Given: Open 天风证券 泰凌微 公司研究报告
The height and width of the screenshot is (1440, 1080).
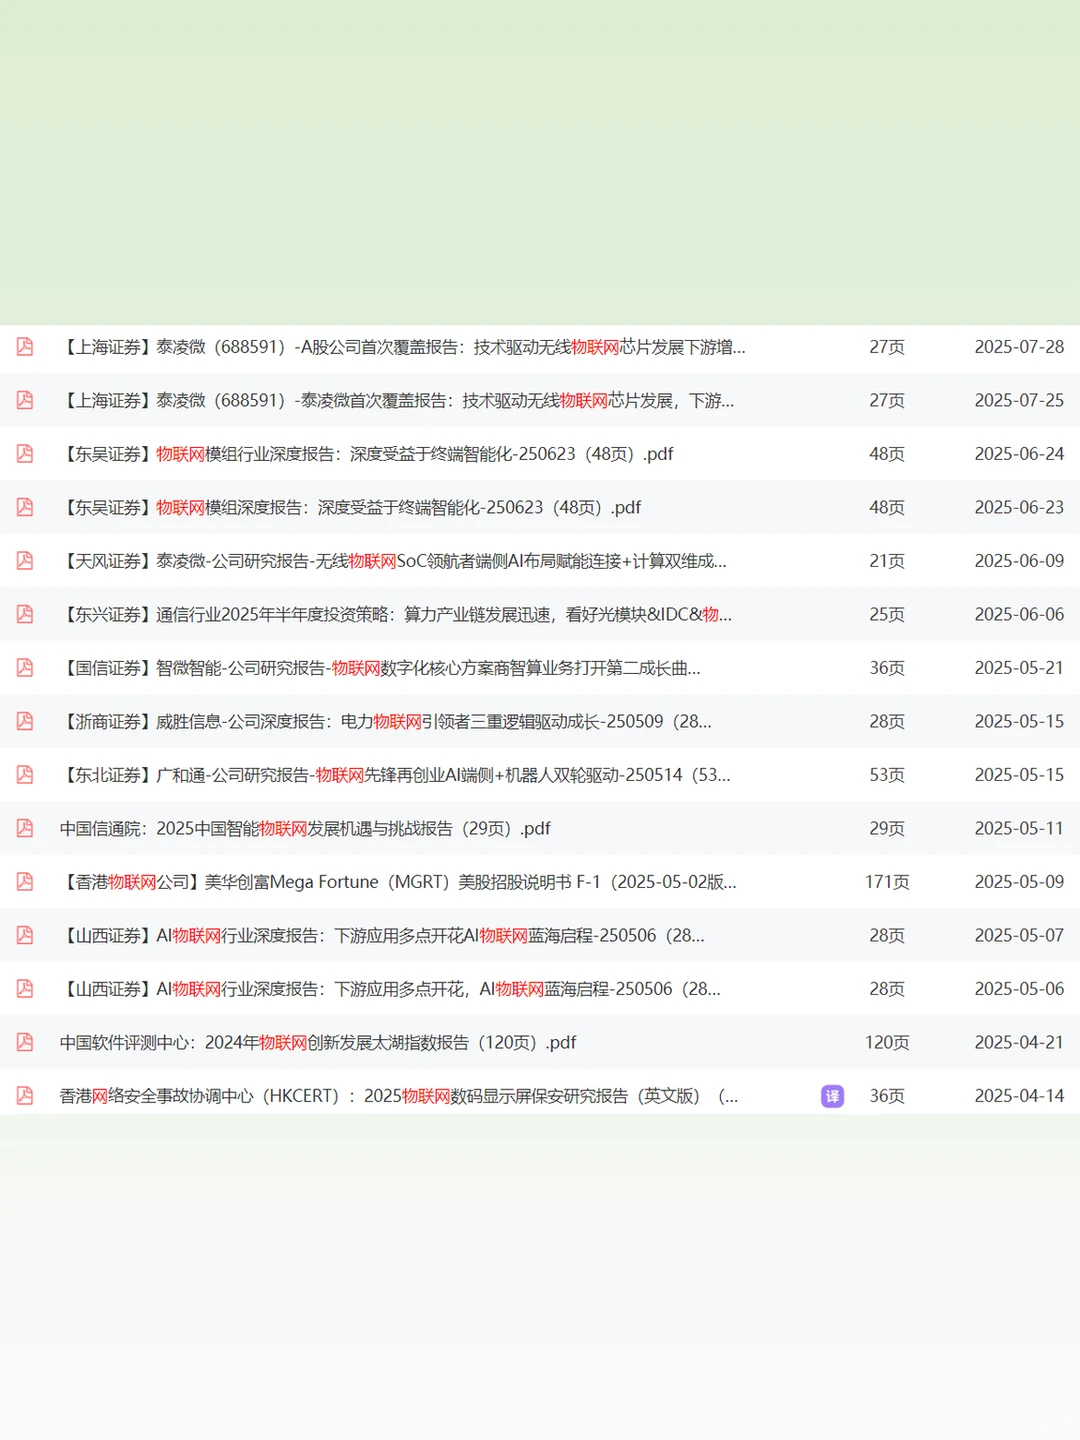Looking at the screenshot, I should (x=393, y=561).
